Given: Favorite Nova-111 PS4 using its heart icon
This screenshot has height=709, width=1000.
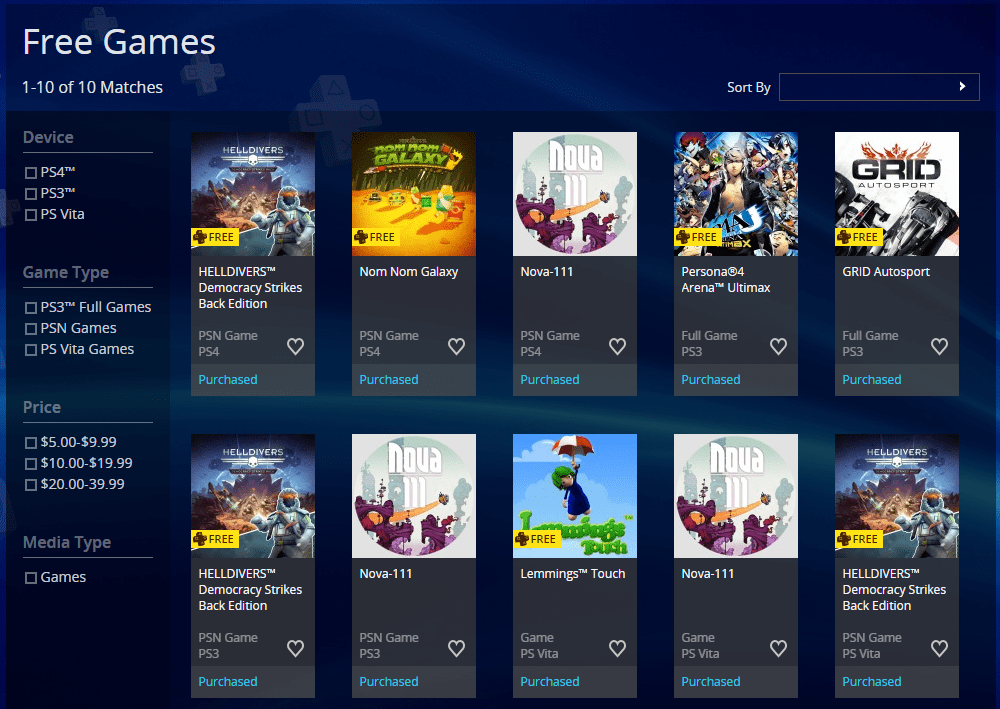Looking at the screenshot, I should click(617, 346).
